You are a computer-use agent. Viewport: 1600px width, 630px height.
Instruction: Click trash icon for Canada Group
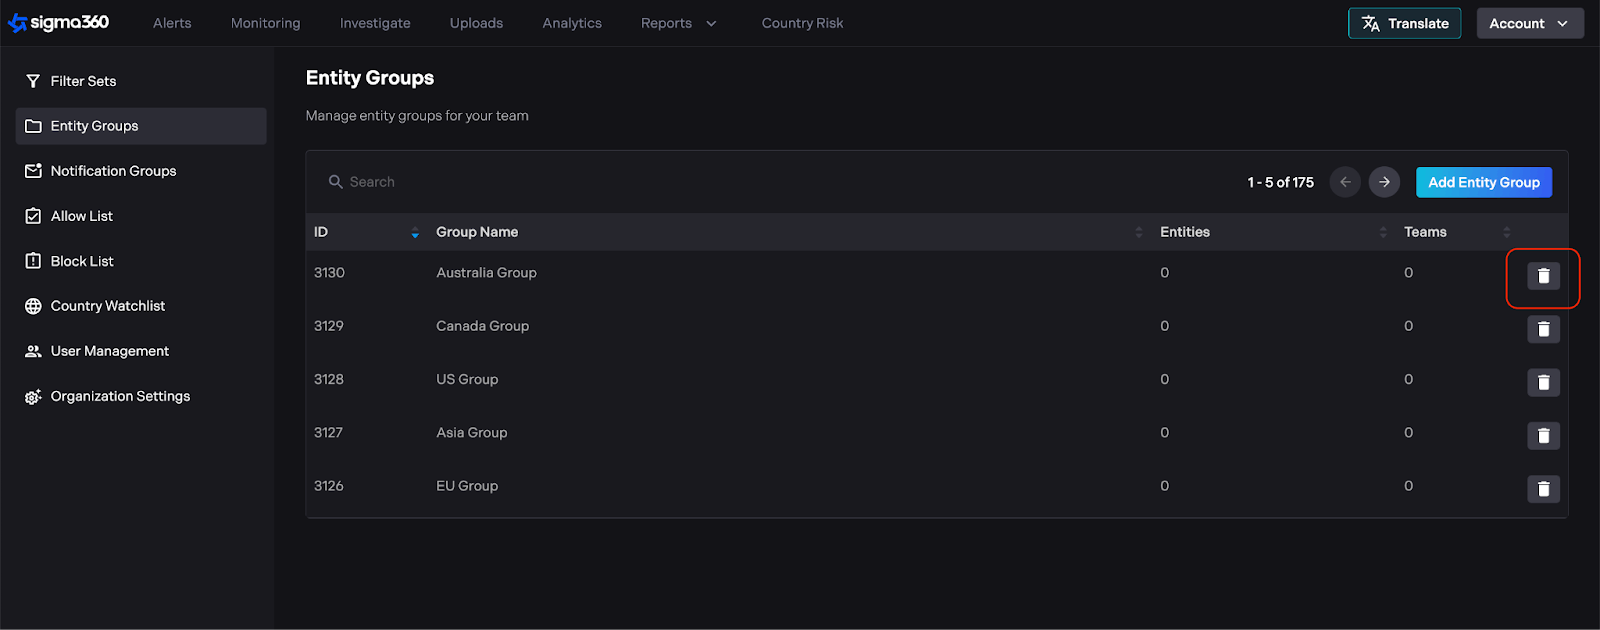point(1543,329)
